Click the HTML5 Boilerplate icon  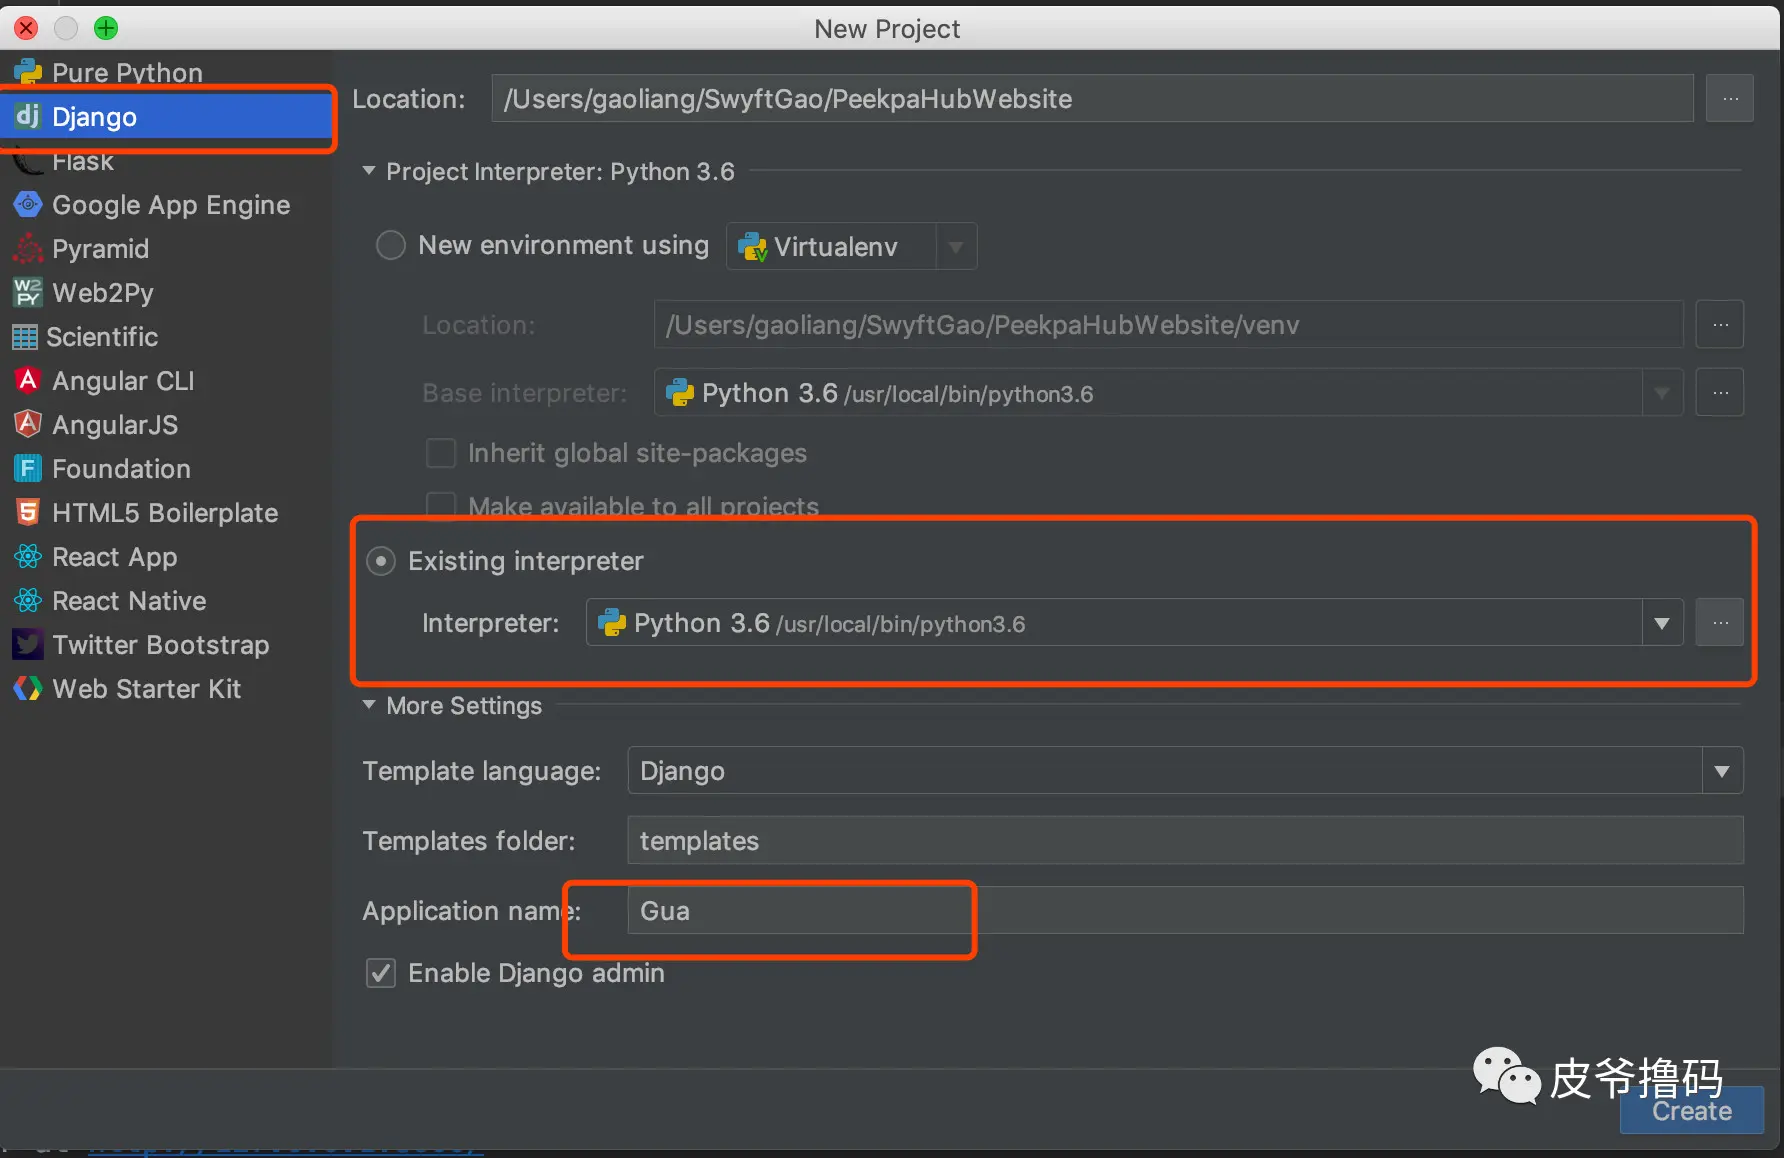tap(28, 512)
